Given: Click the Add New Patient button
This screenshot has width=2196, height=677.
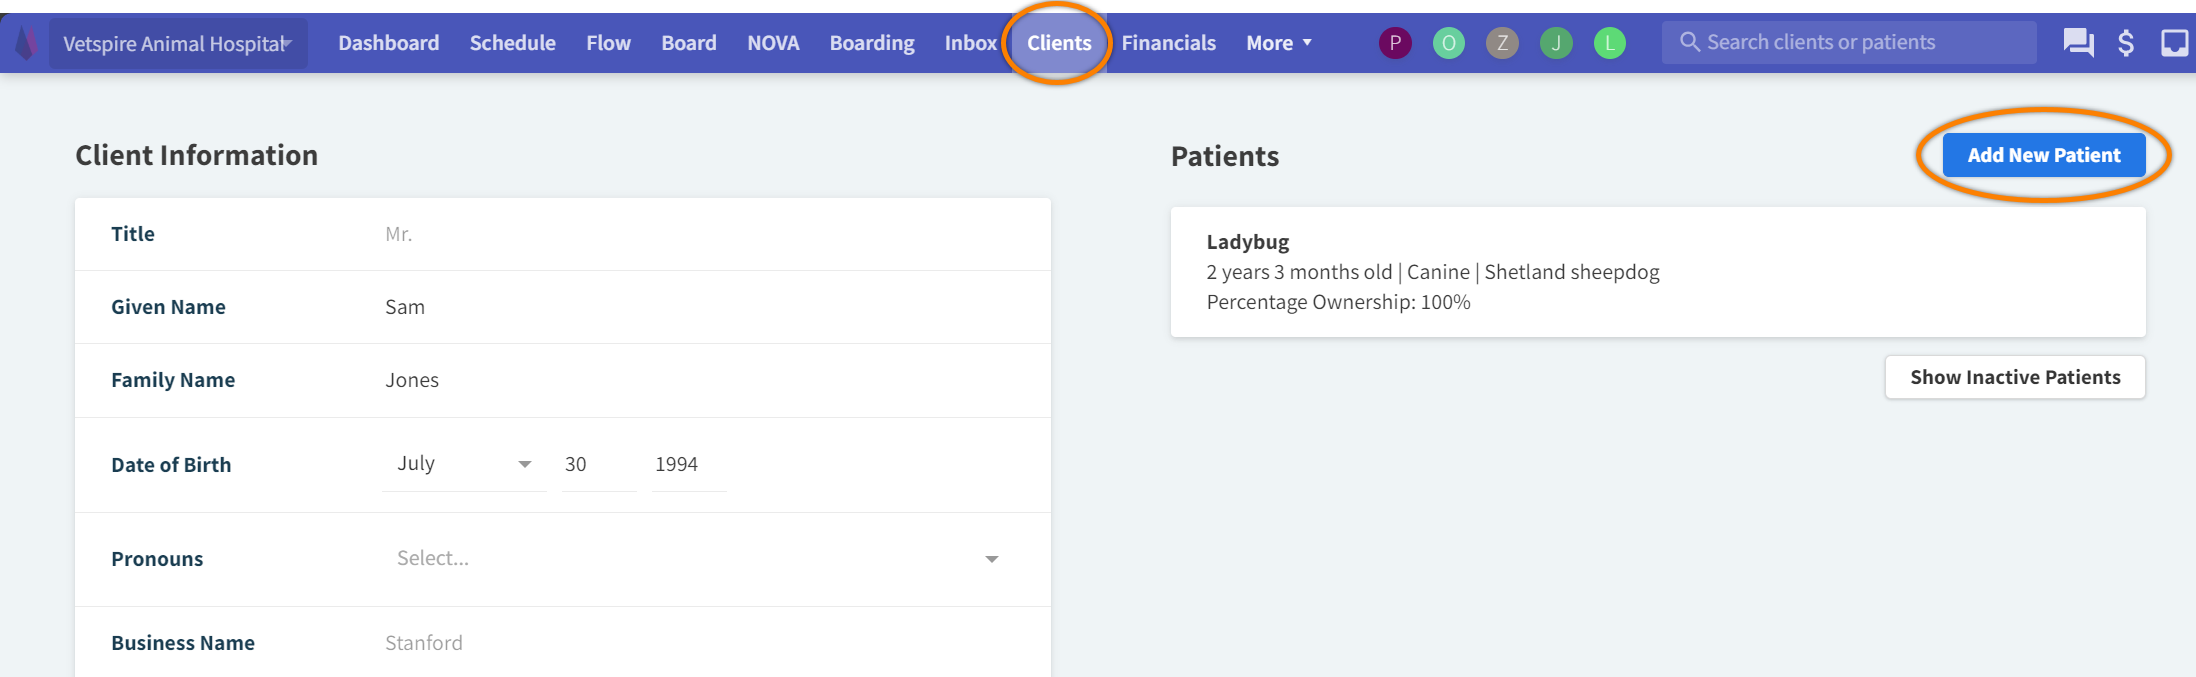Looking at the screenshot, I should pos(2043,155).
